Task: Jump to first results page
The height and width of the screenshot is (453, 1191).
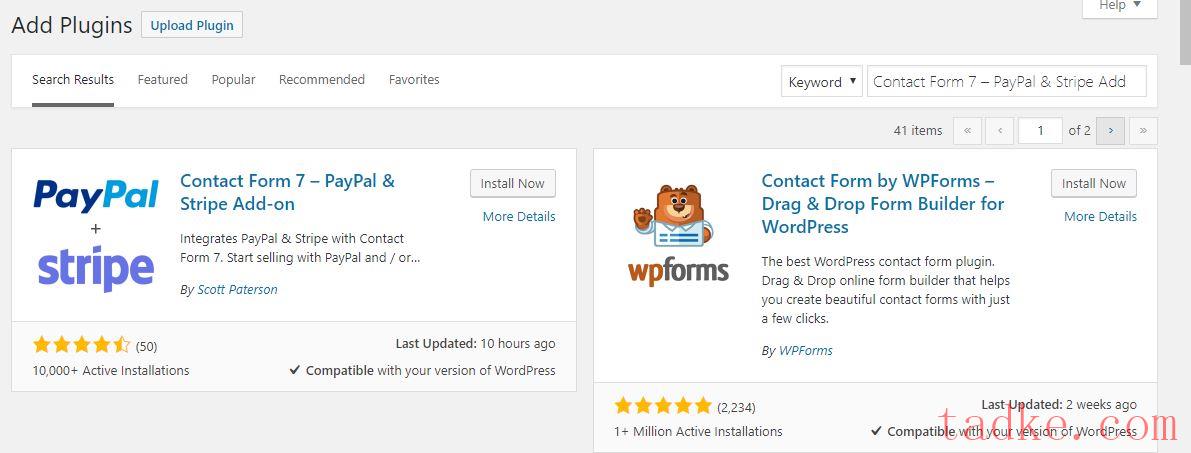Action: point(967,131)
